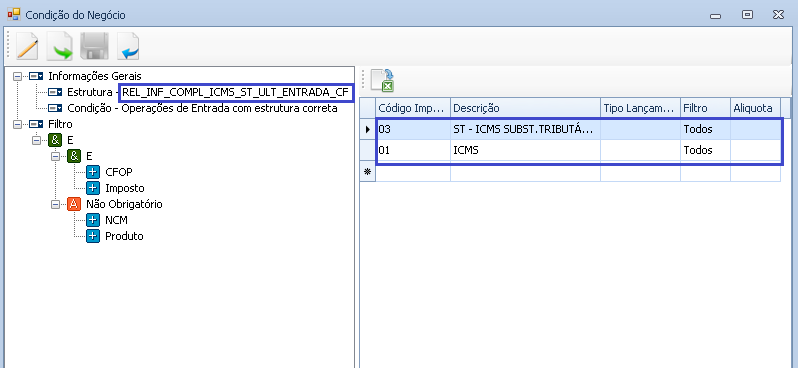The height and width of the screenshot is (368, 798).
Task: Click the pencil edit icon in toolbar
Action: point(27,46)
